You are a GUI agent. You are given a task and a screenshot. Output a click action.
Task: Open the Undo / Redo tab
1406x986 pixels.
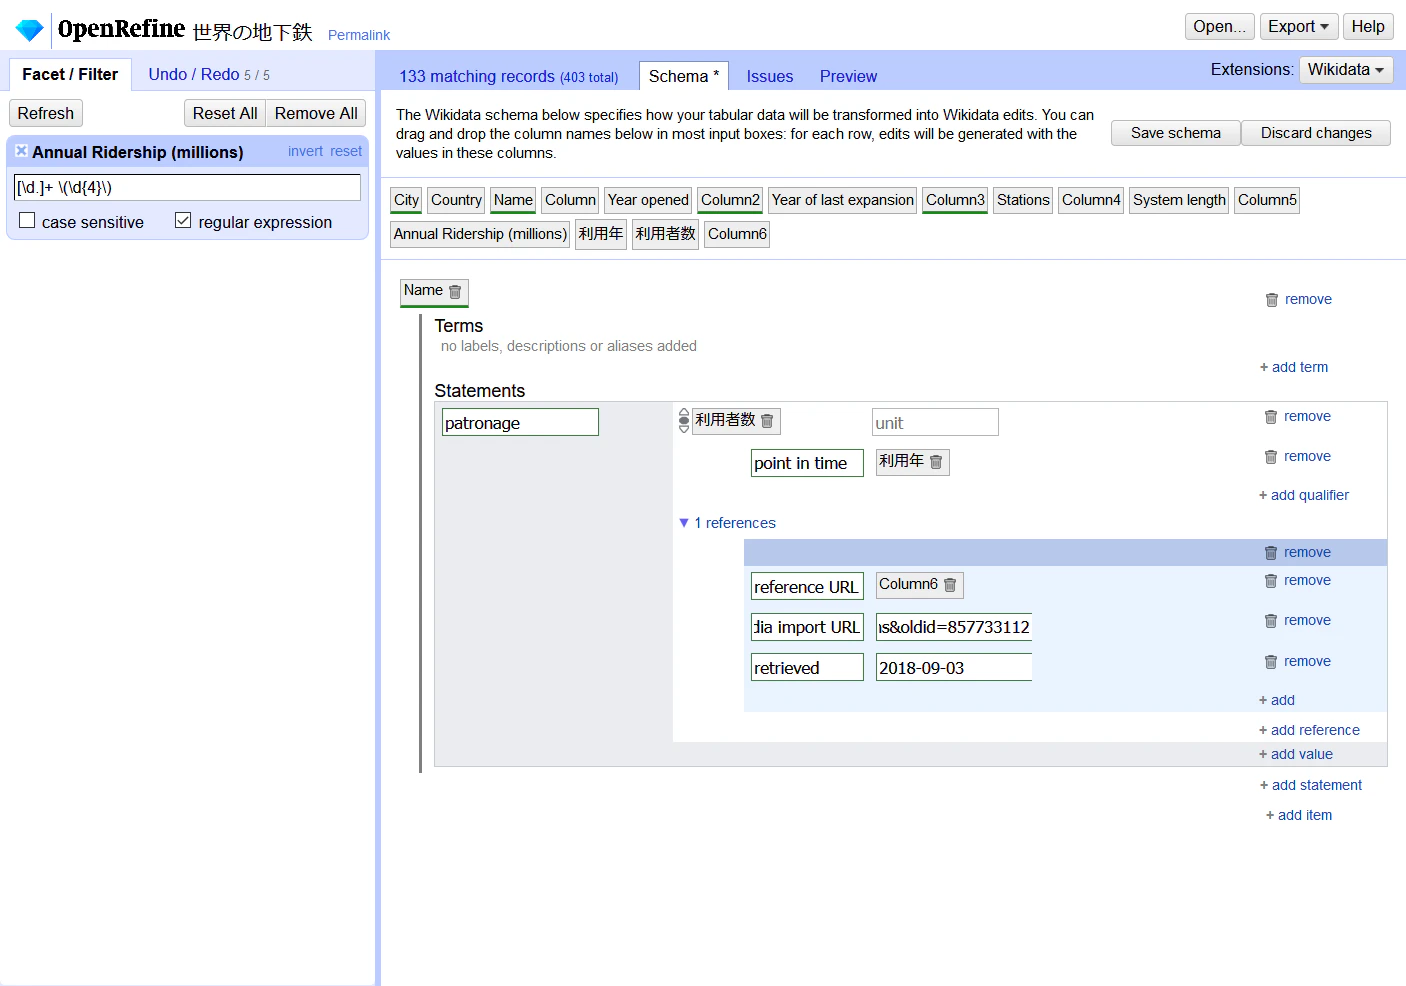click(x=209, y=74)
